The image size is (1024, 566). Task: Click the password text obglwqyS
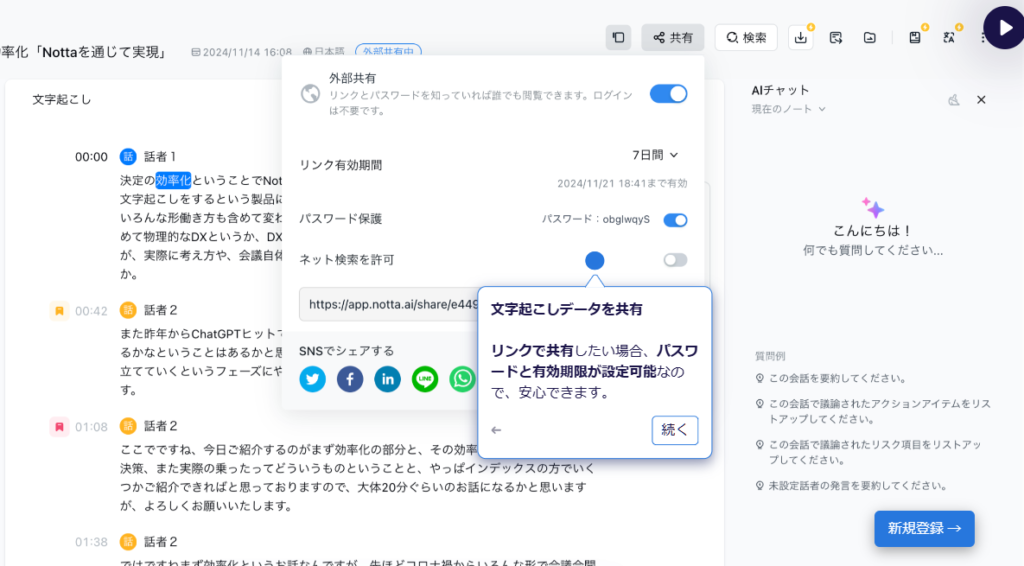tap(626, 219)
